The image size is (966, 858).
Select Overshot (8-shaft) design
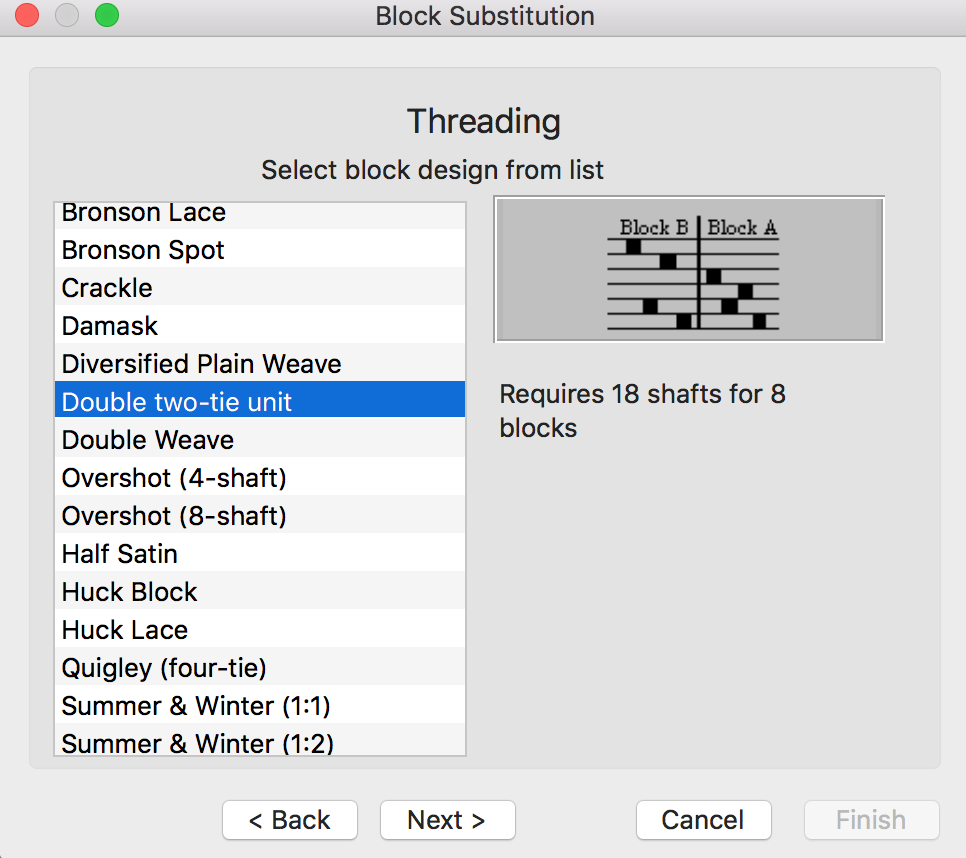174,516
